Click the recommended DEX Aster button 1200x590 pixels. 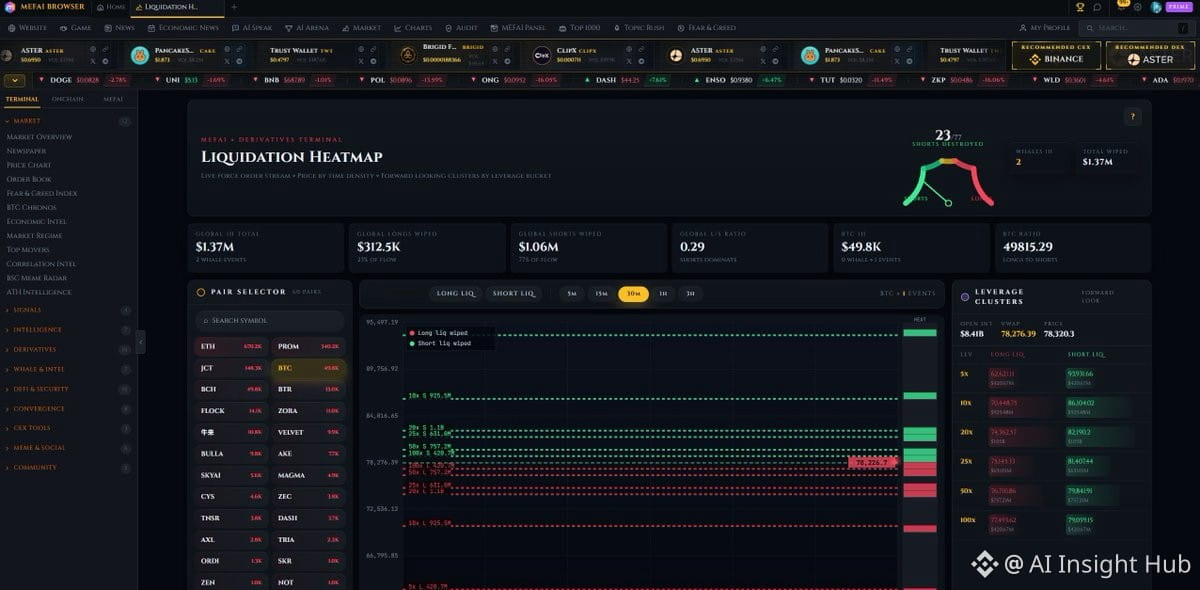pos(1150,55)
